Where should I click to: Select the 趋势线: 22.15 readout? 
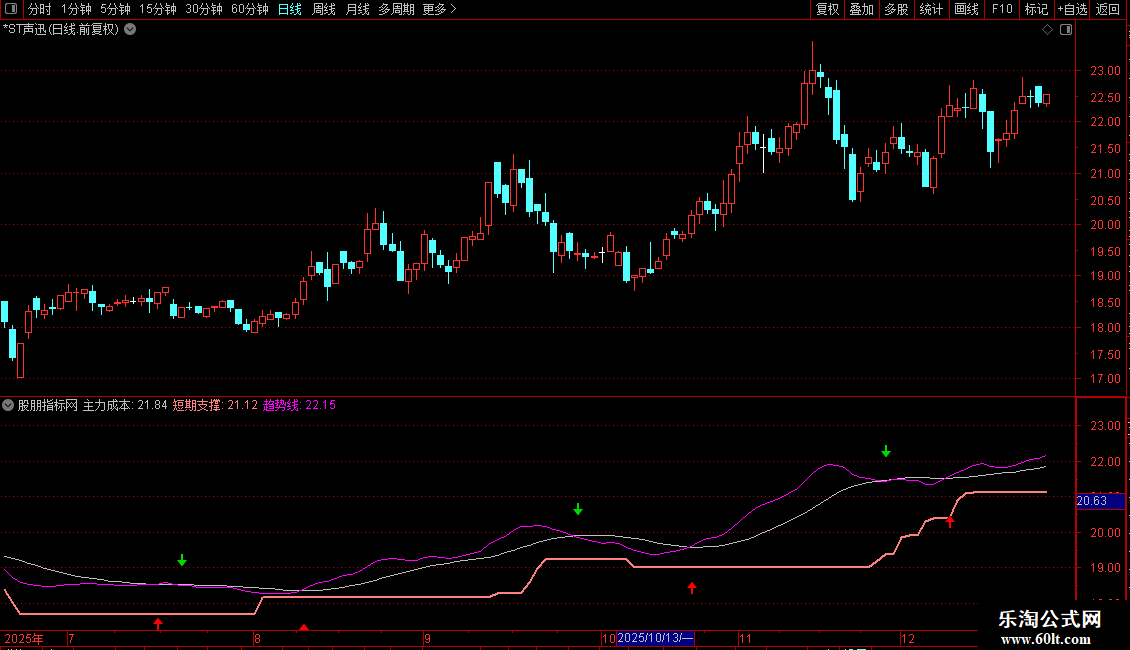[299, 405]
